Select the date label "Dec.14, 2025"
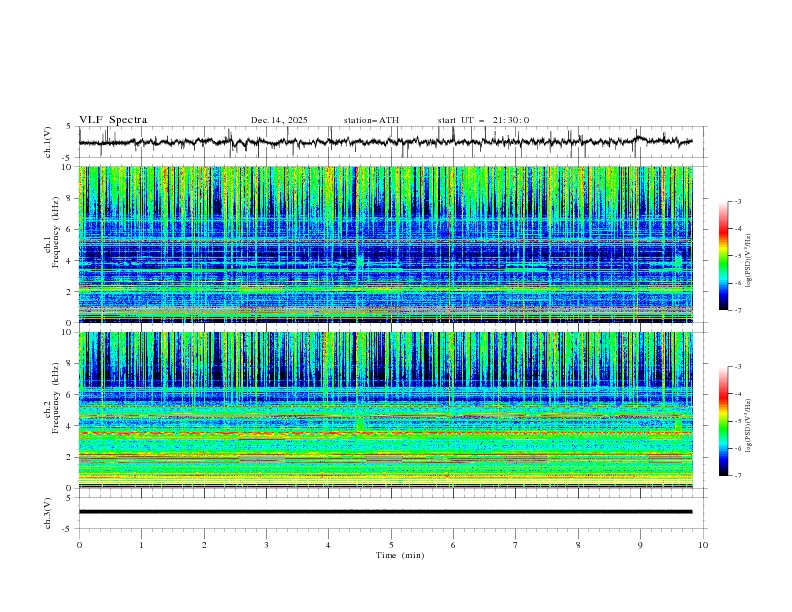Screen dimensions: 792x612 coord(279,120)
